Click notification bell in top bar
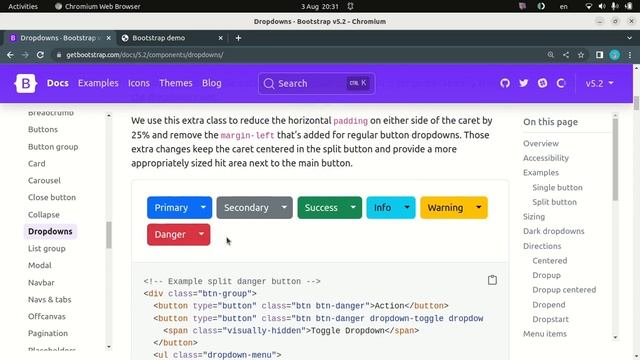Viewport: 640px width, 360px height. pos(350,6)
